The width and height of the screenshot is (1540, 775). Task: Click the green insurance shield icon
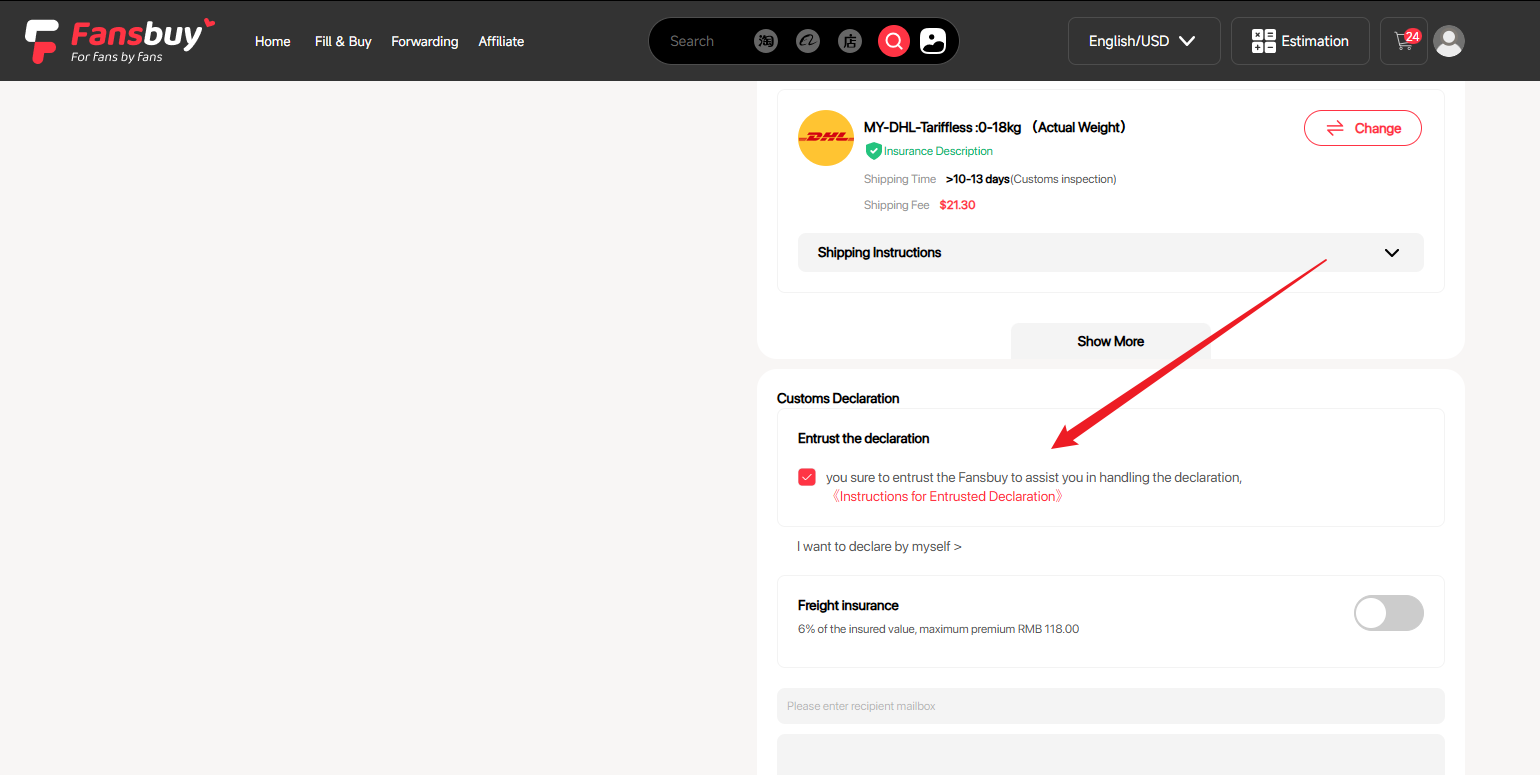click(873, 151)
